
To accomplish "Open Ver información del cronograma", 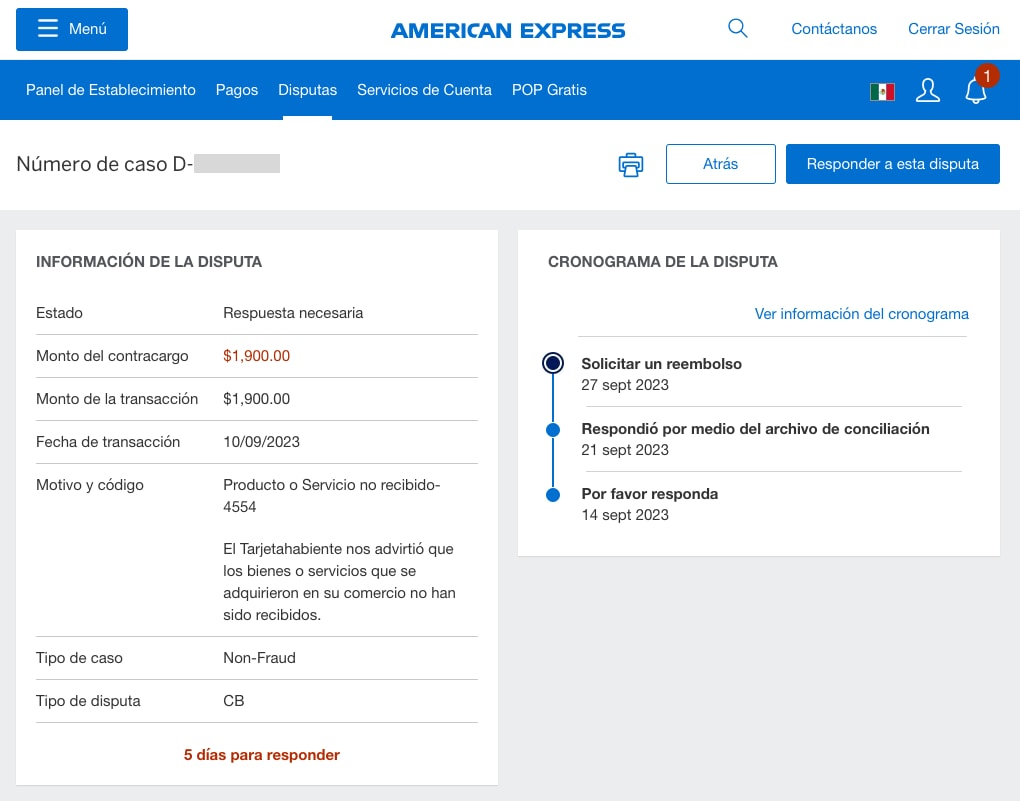I will tap(861, 313).
